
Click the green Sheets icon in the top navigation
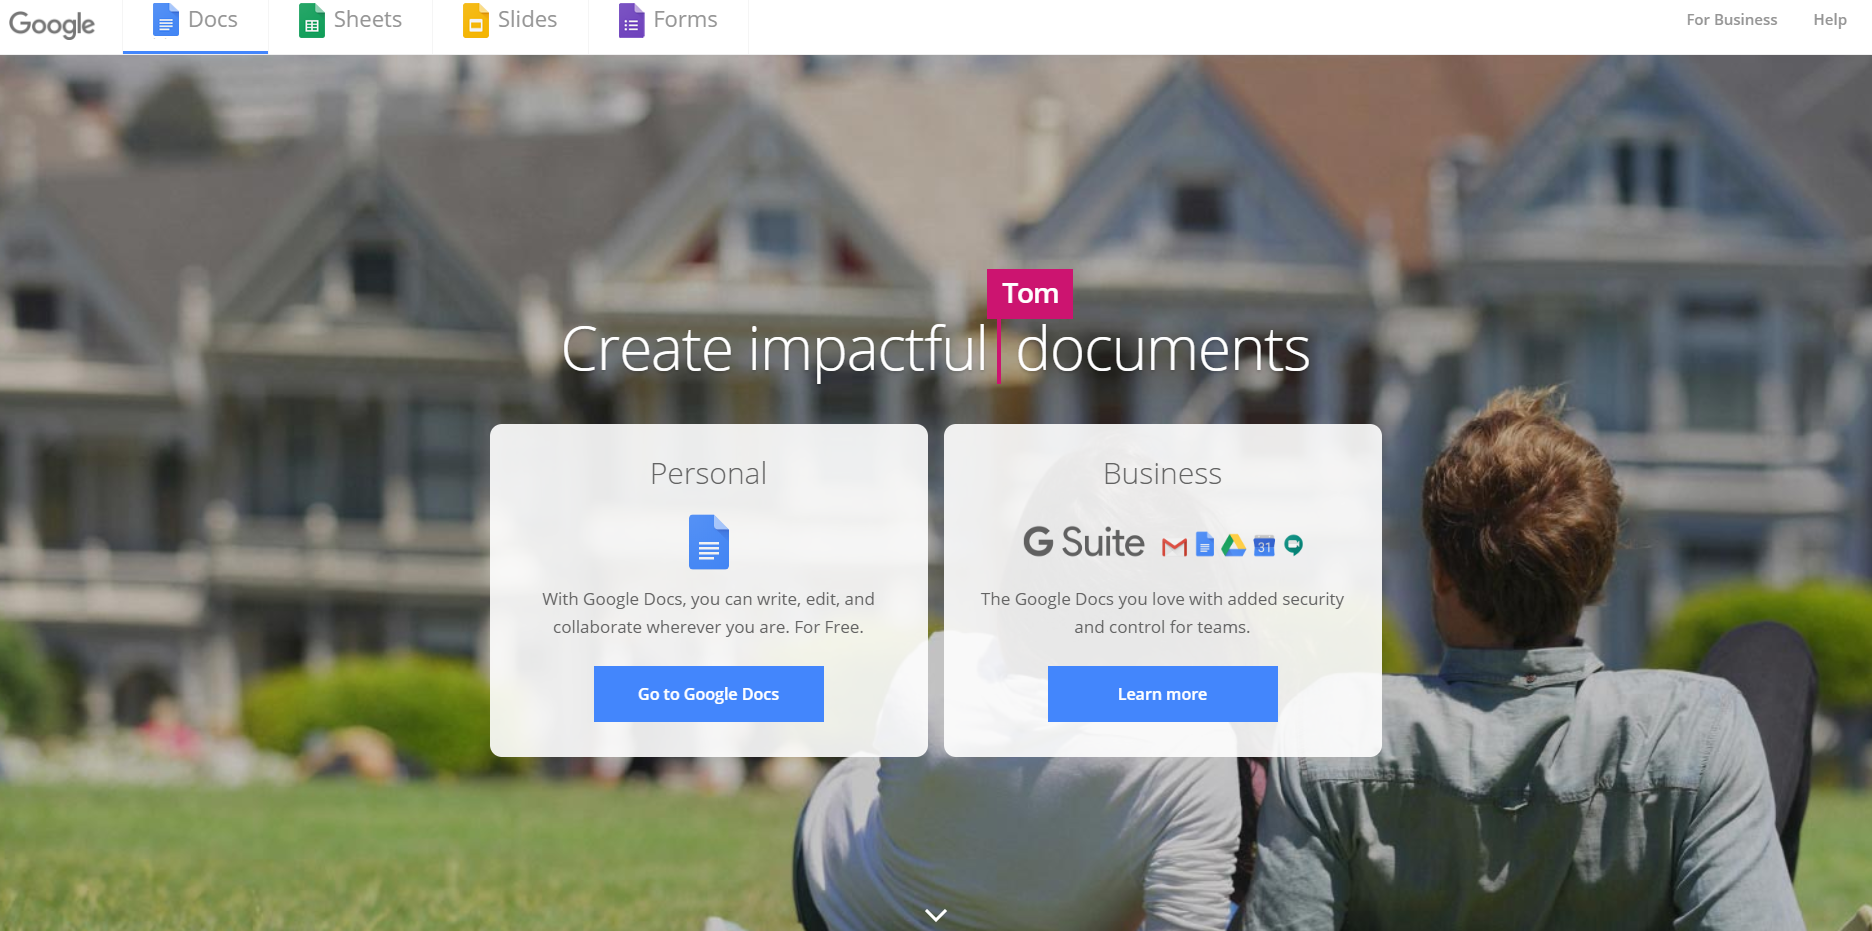(x=311, y=19)
